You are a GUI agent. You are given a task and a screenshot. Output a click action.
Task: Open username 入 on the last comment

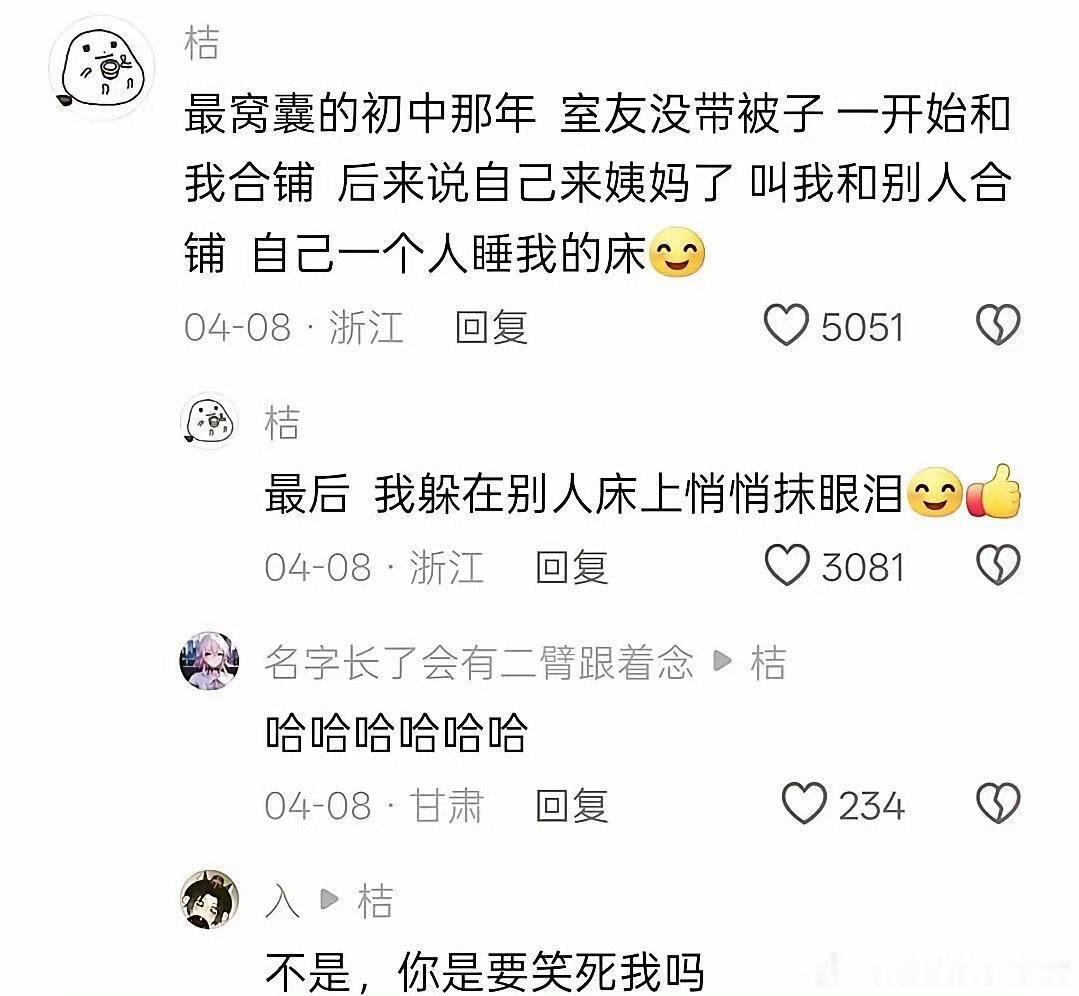[x=283, y=901]
